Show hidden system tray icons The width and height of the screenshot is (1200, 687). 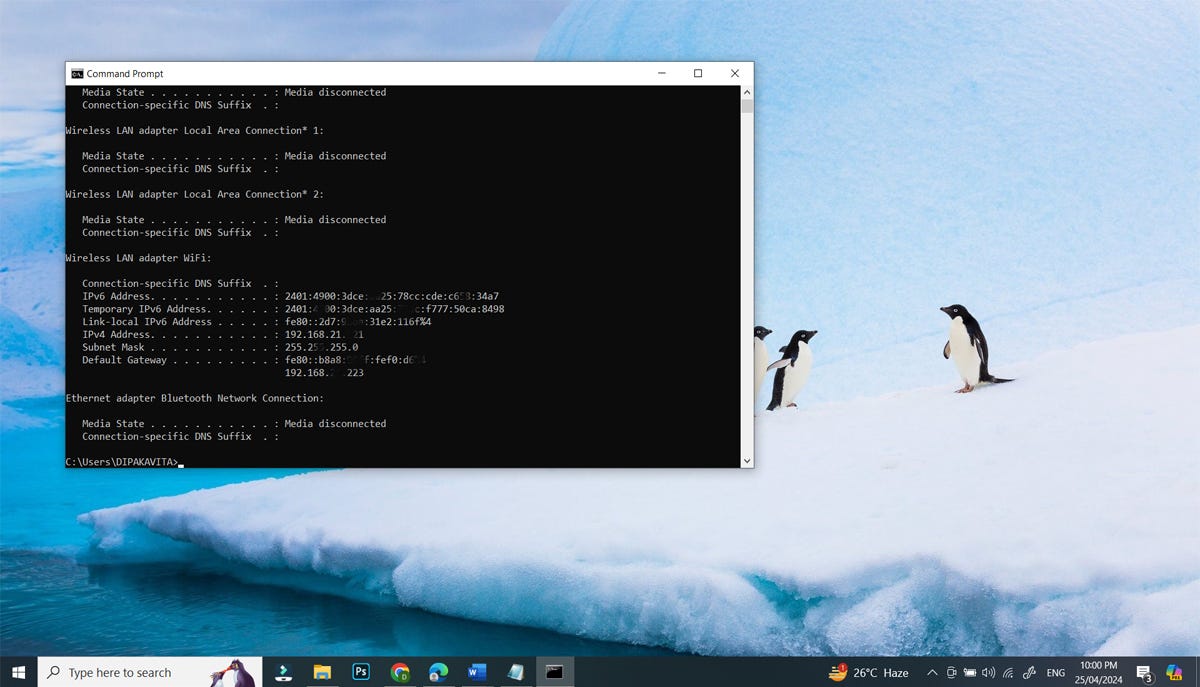click(932, 673)
